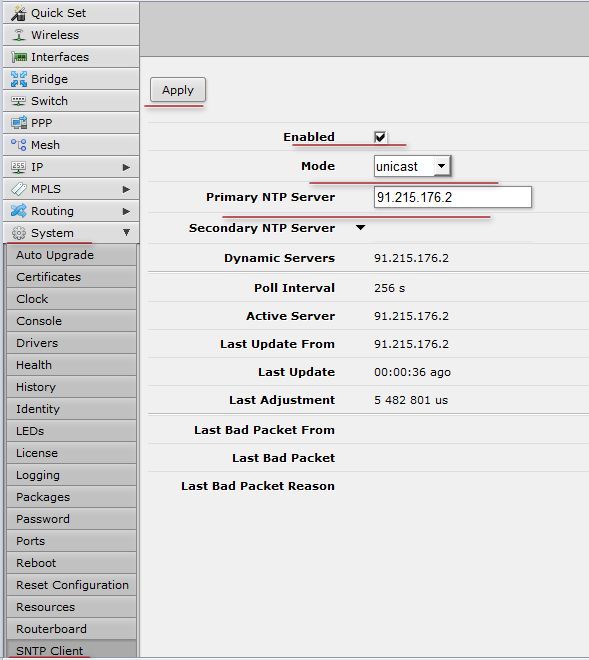Open the Clock menu item
The height and width of the screenshot is (660, 589).
pos(71,299)
